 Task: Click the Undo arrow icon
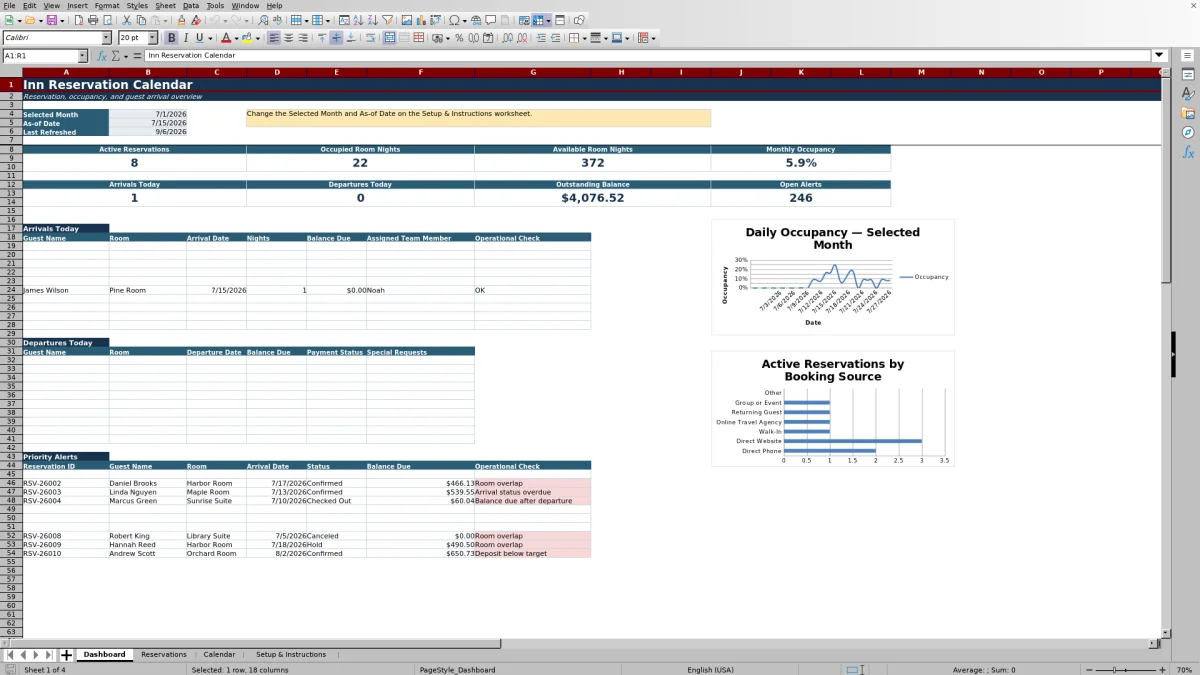pyautogui.click(x=214, y=20)
